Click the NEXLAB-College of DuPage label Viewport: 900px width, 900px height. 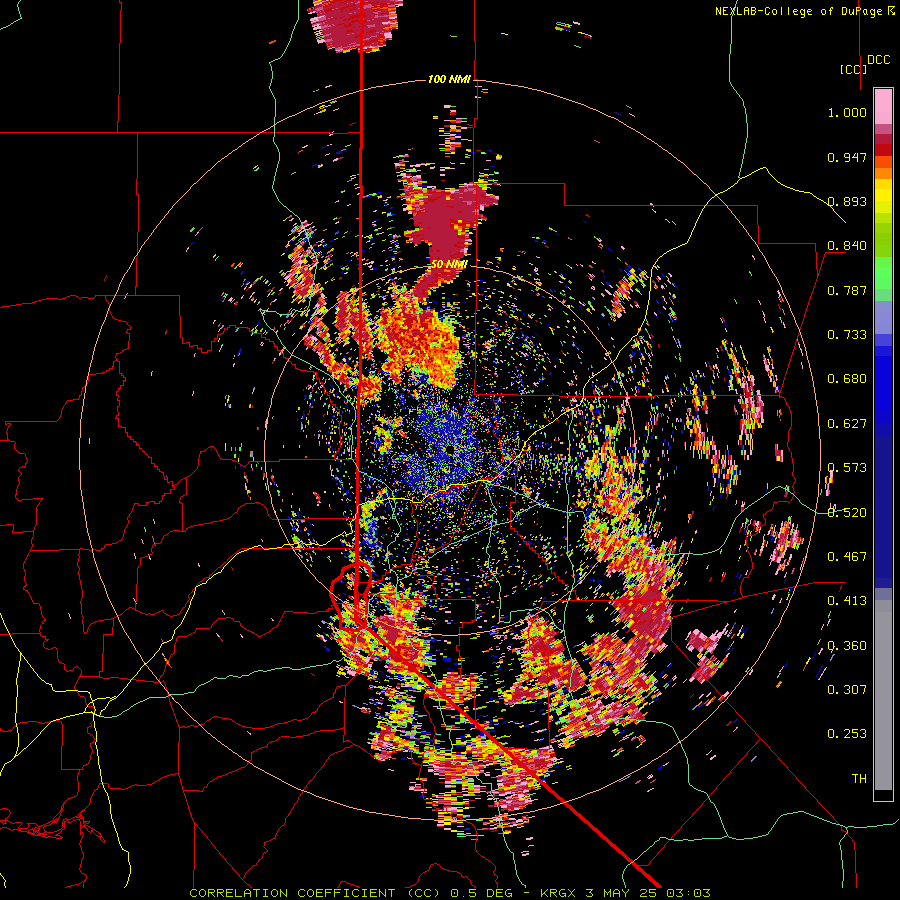point(798,11)
